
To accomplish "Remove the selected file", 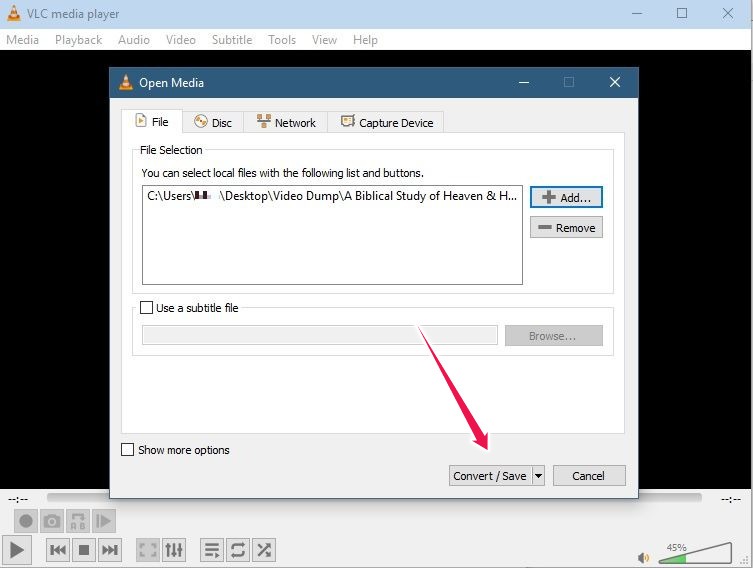I will coord(566,228).
